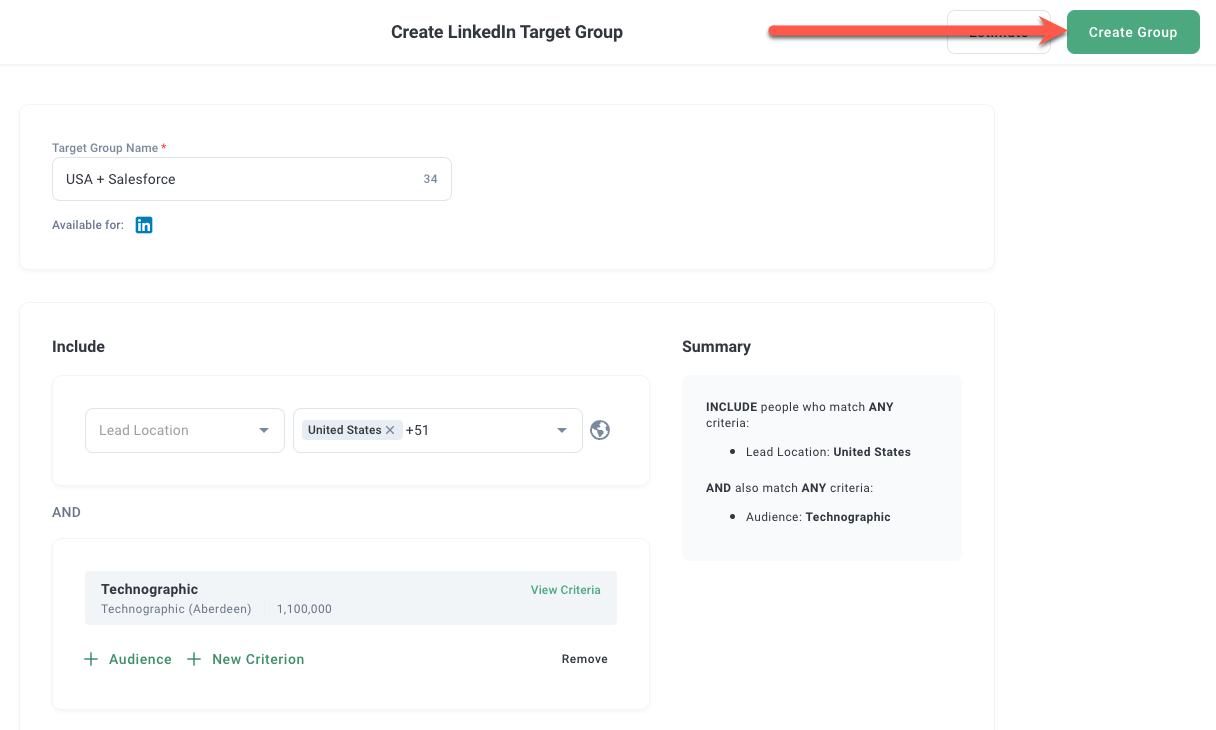Screen dimensions: 1216x730
Task: Select the Technographic audience row title
Action: click(x=150, y=589)
